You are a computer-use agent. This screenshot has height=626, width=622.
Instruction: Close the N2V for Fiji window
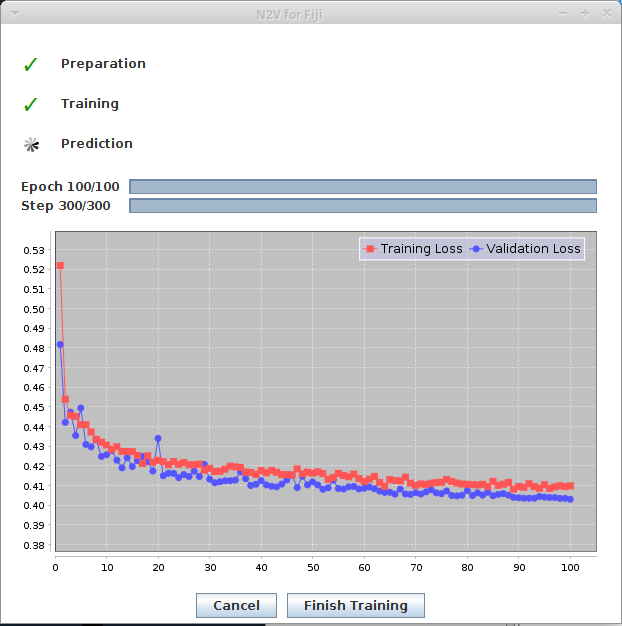coord(607,14)
